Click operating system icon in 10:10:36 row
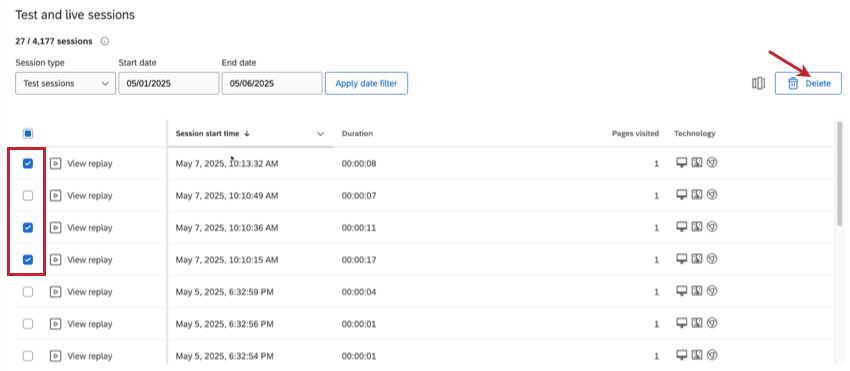 [697, 227]
